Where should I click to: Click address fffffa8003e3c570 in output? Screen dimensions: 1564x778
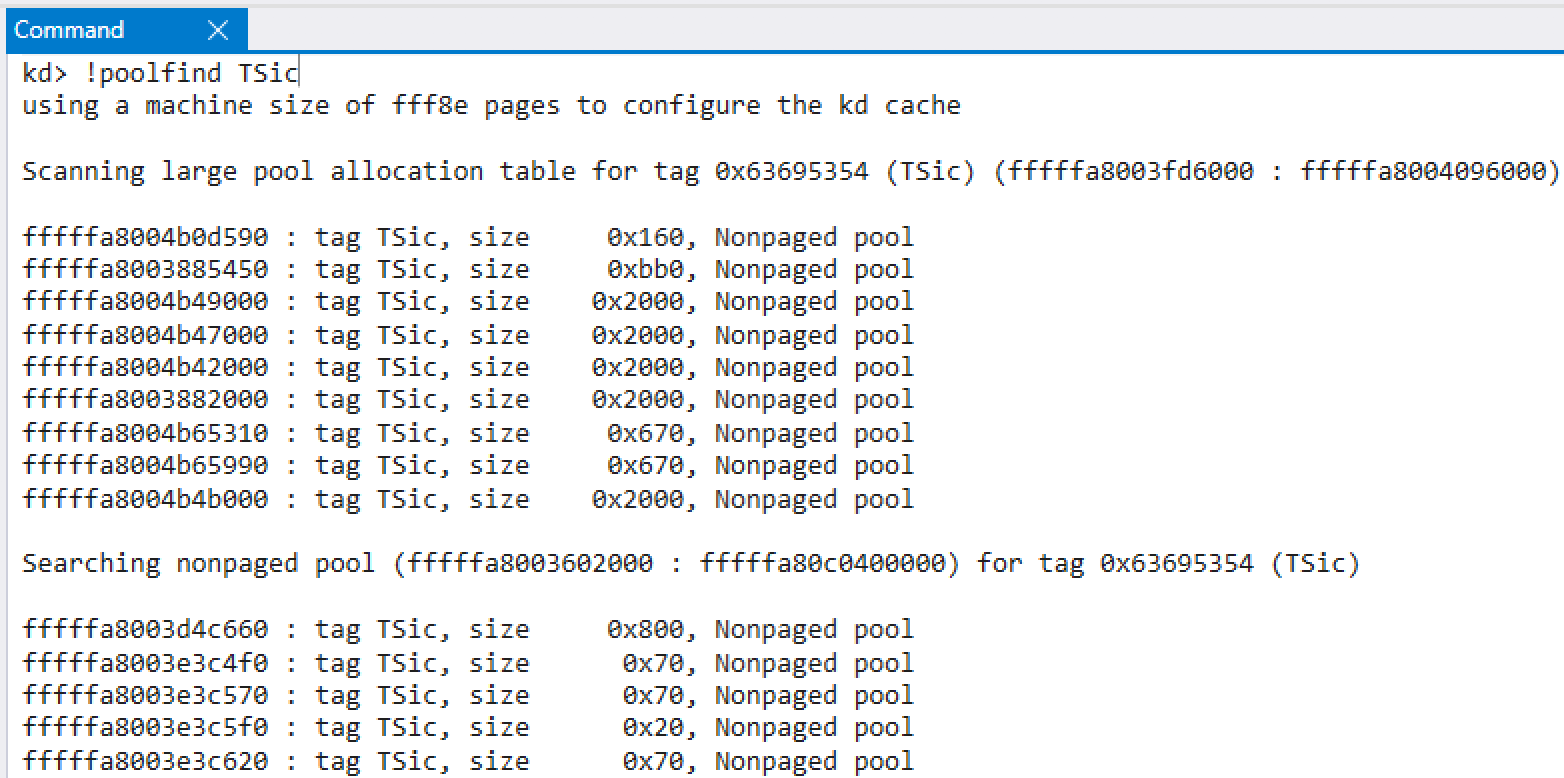point(145,695)
